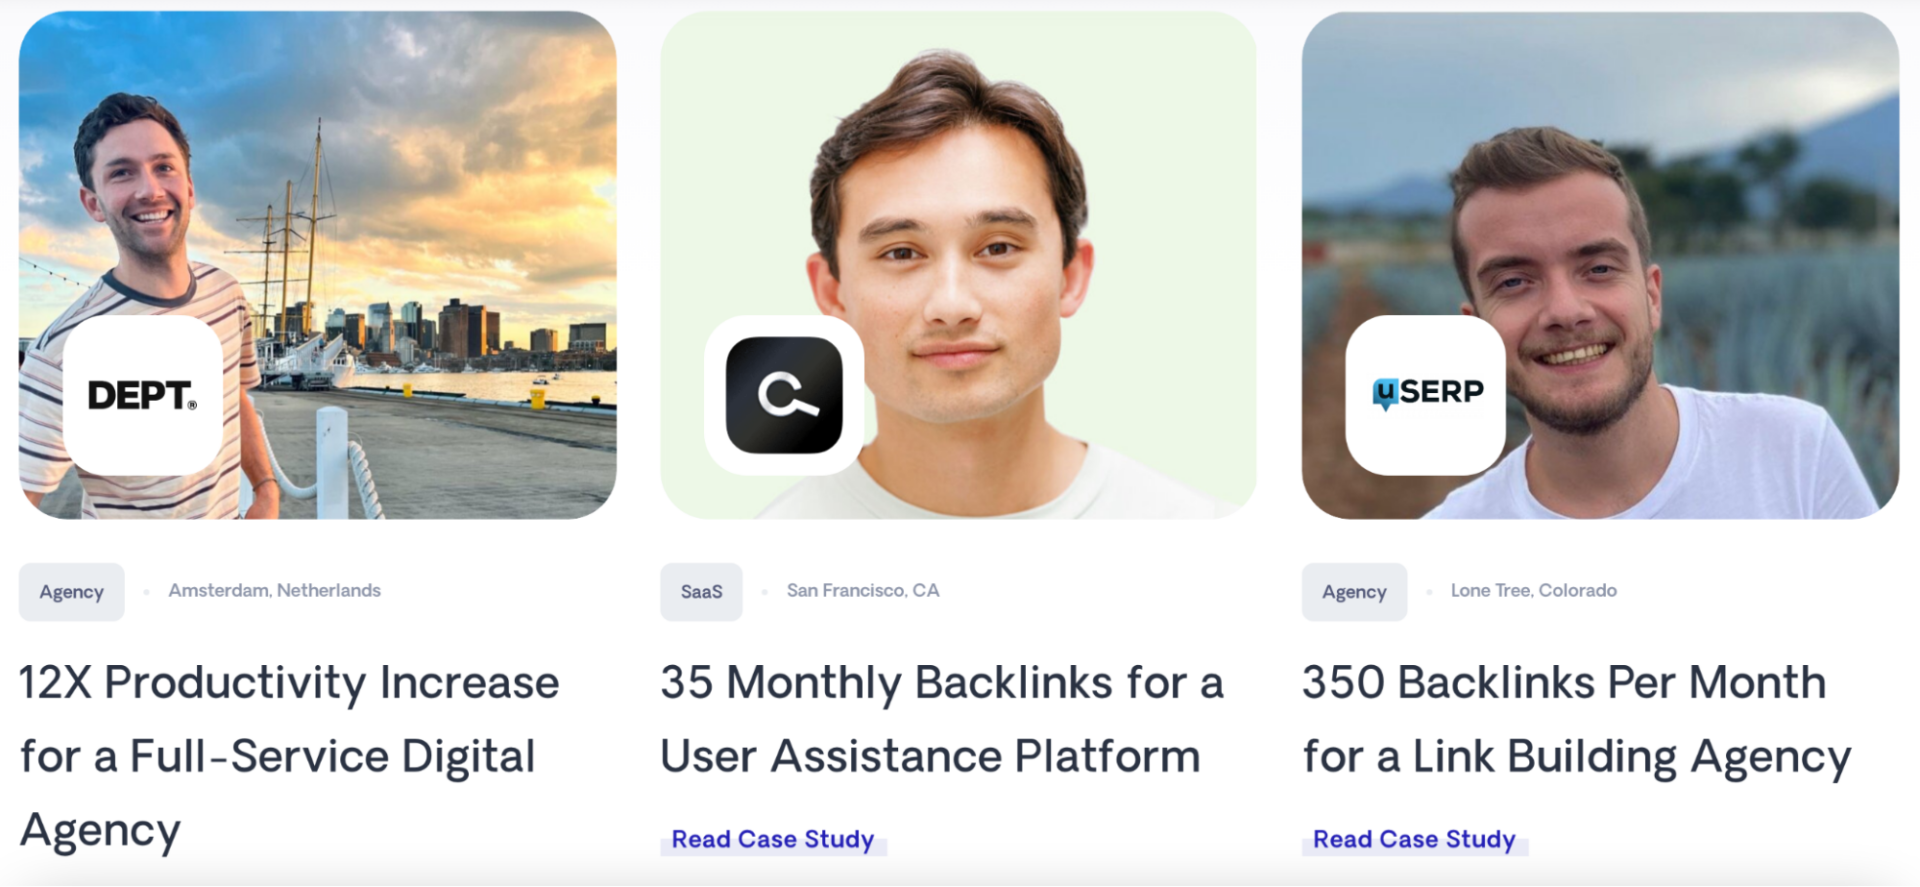Screen dimensions: 1920x887
Task: Click the 12X Productivity Increase headline
Action: point(288,757)
